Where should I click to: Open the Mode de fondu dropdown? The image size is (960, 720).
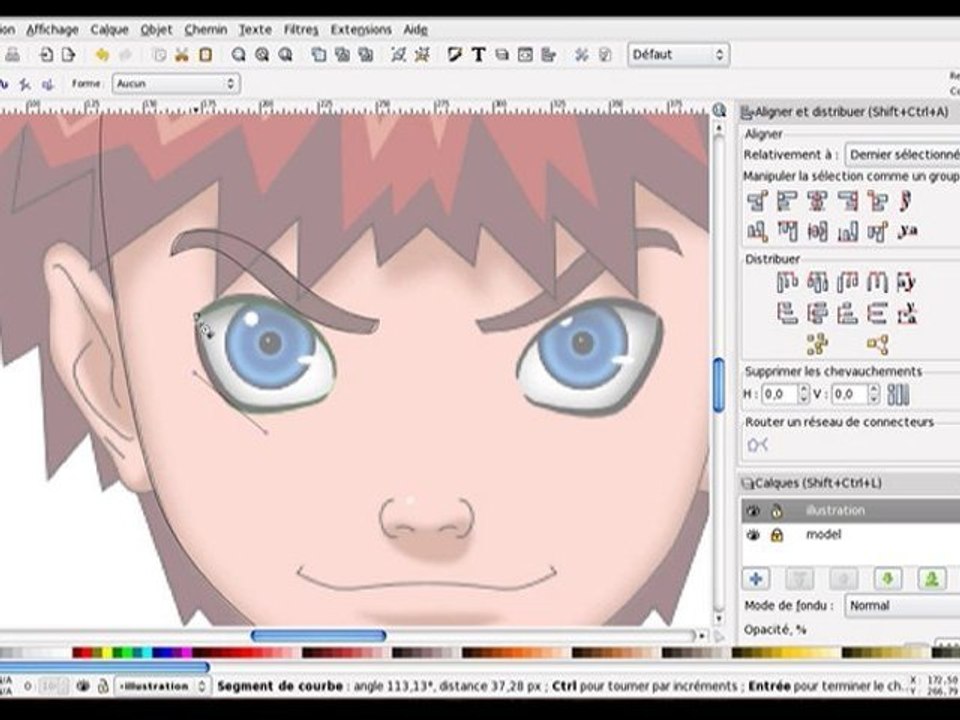pyautogui.click(x=902, y=606)
